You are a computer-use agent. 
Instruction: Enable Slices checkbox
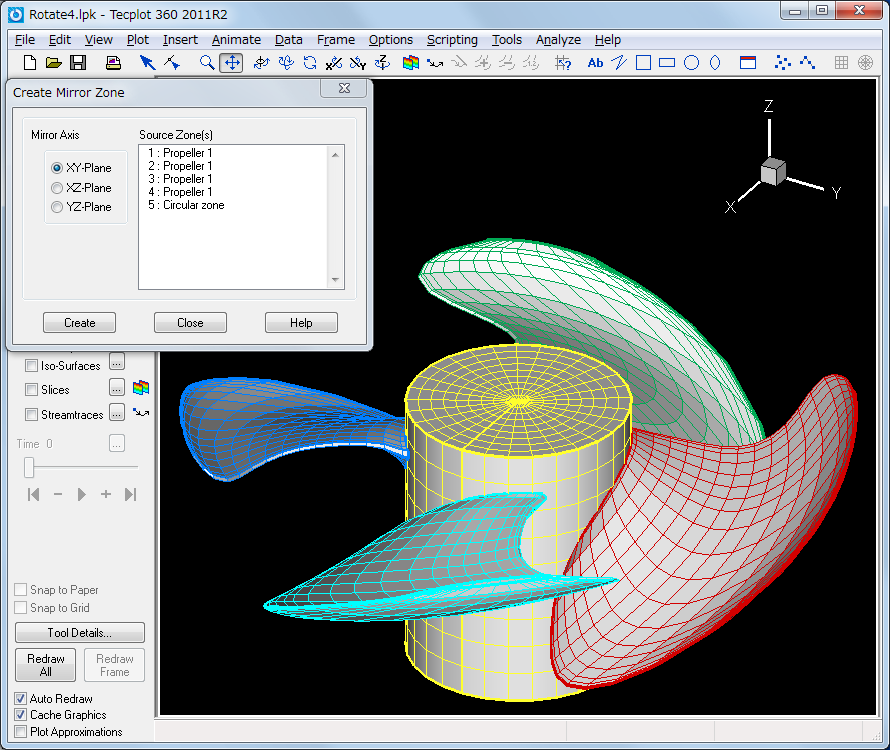[x=32, y=389]
